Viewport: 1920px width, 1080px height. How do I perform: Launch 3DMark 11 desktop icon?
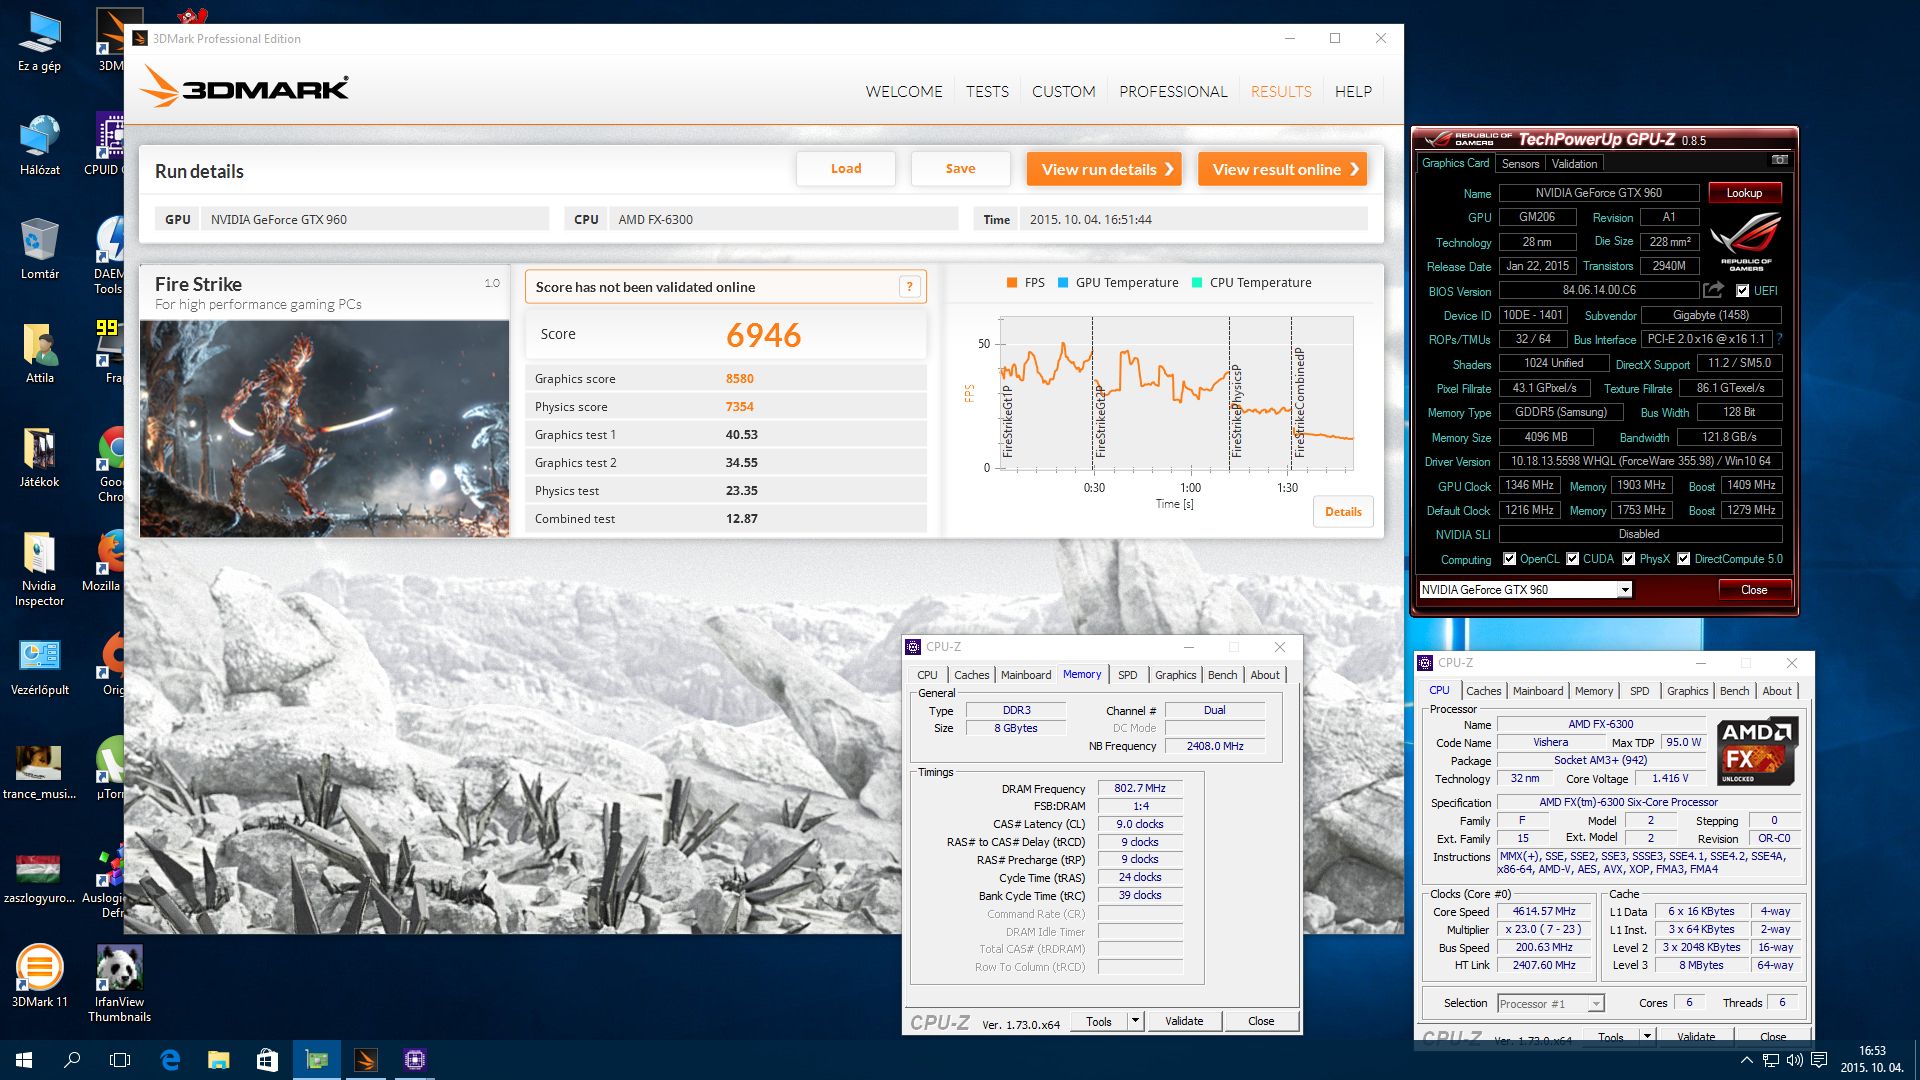39,977
